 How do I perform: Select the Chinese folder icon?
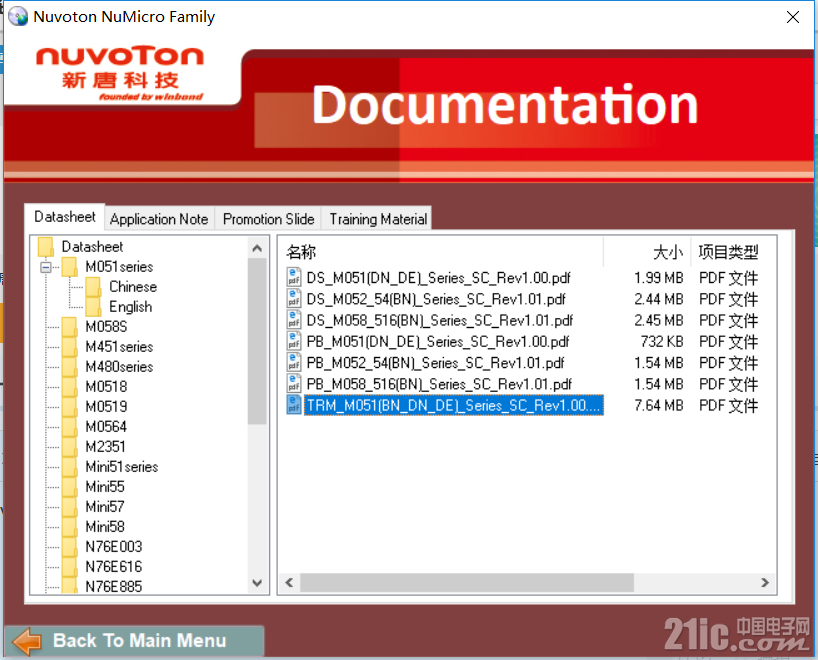pos(93,286)
